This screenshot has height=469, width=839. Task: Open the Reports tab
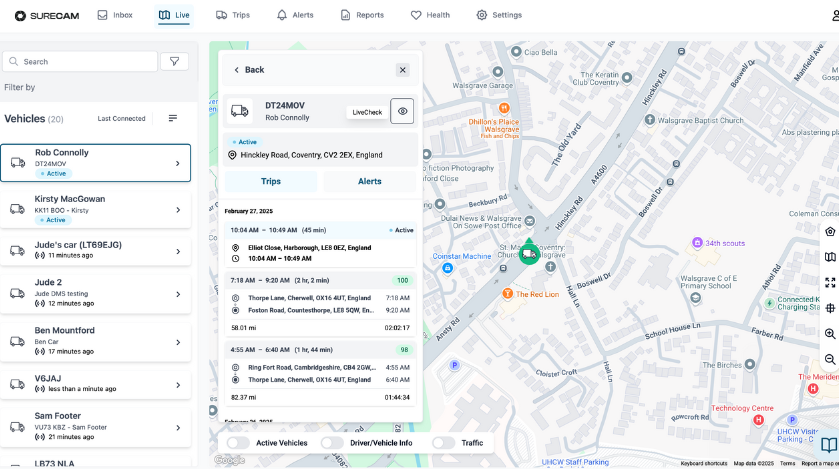pyautogui.click(x=362, y=15)
